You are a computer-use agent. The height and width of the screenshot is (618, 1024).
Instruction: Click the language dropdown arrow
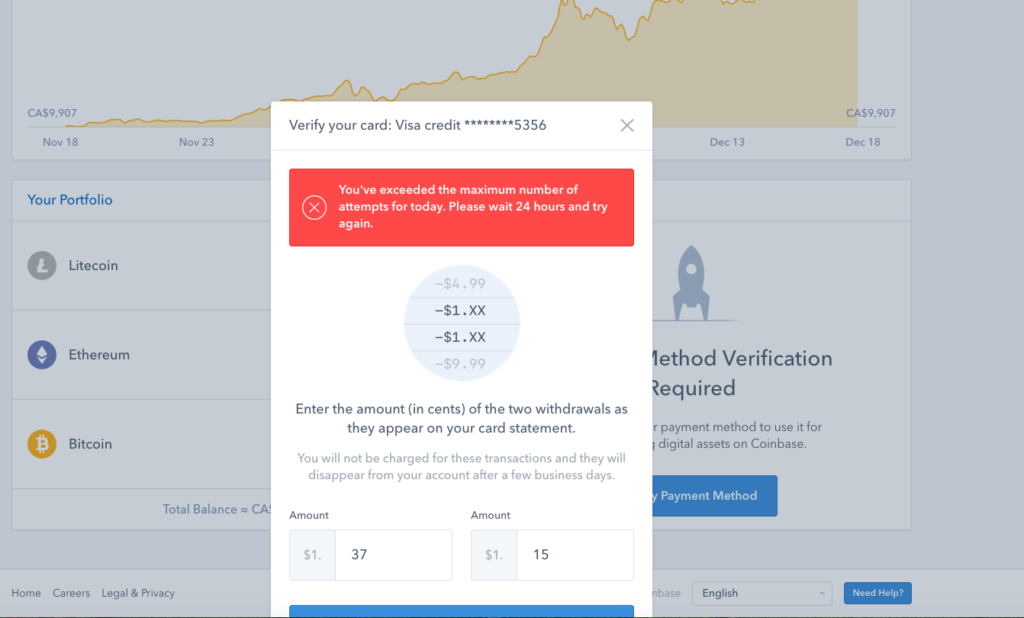coord(822,594)
